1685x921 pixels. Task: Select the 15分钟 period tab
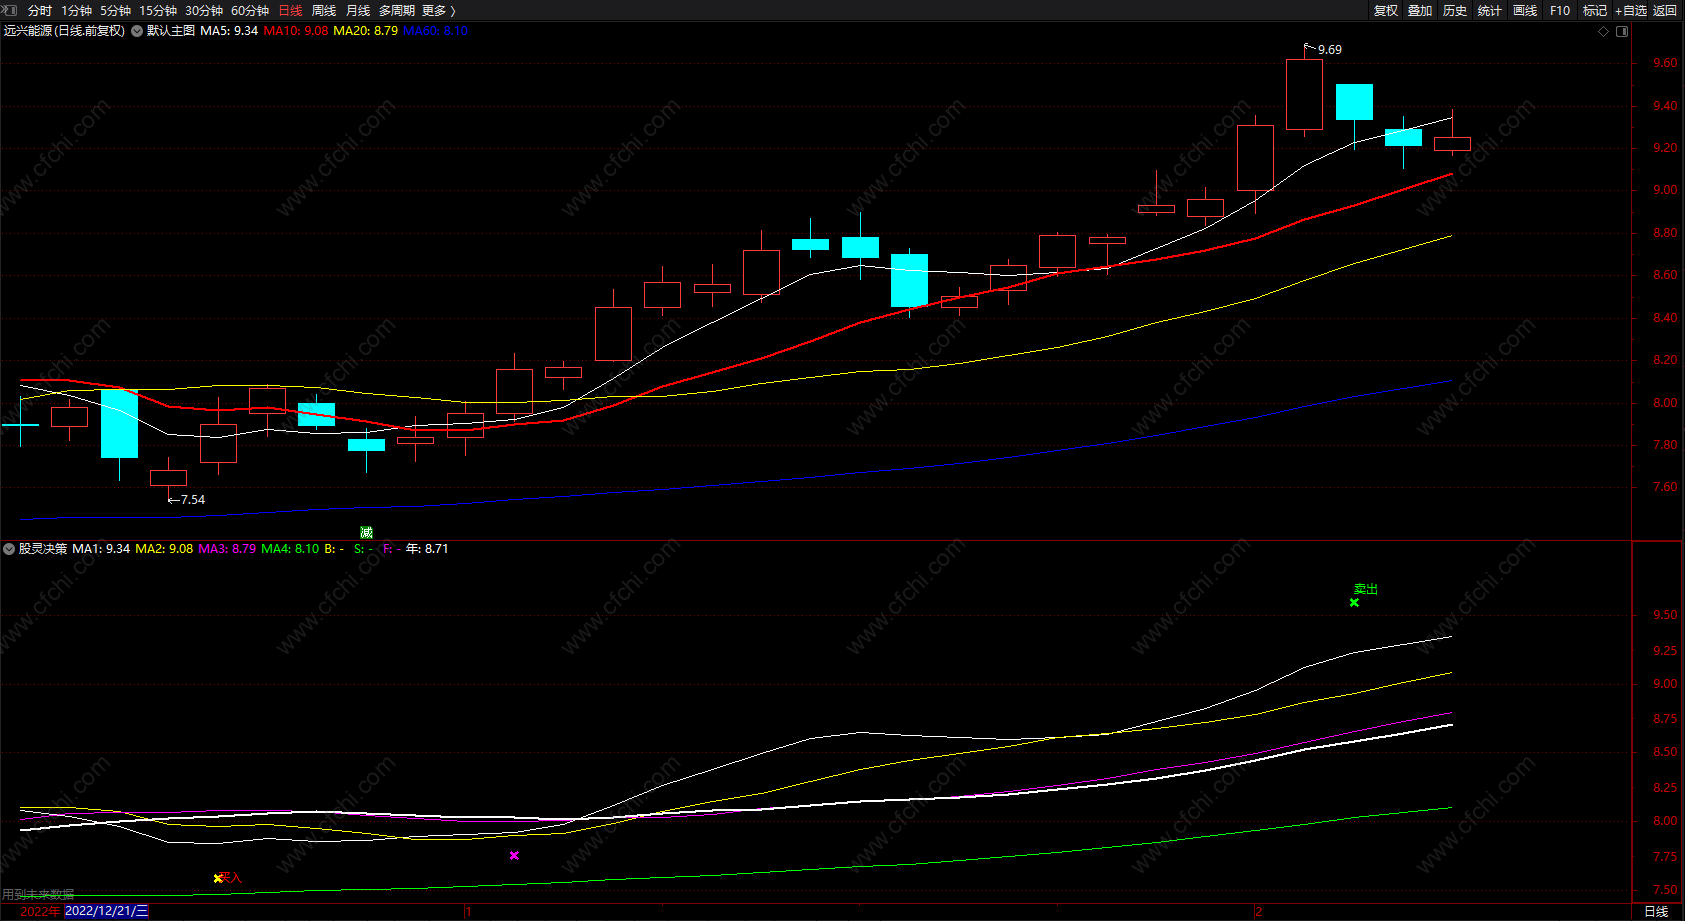point(158,11)
